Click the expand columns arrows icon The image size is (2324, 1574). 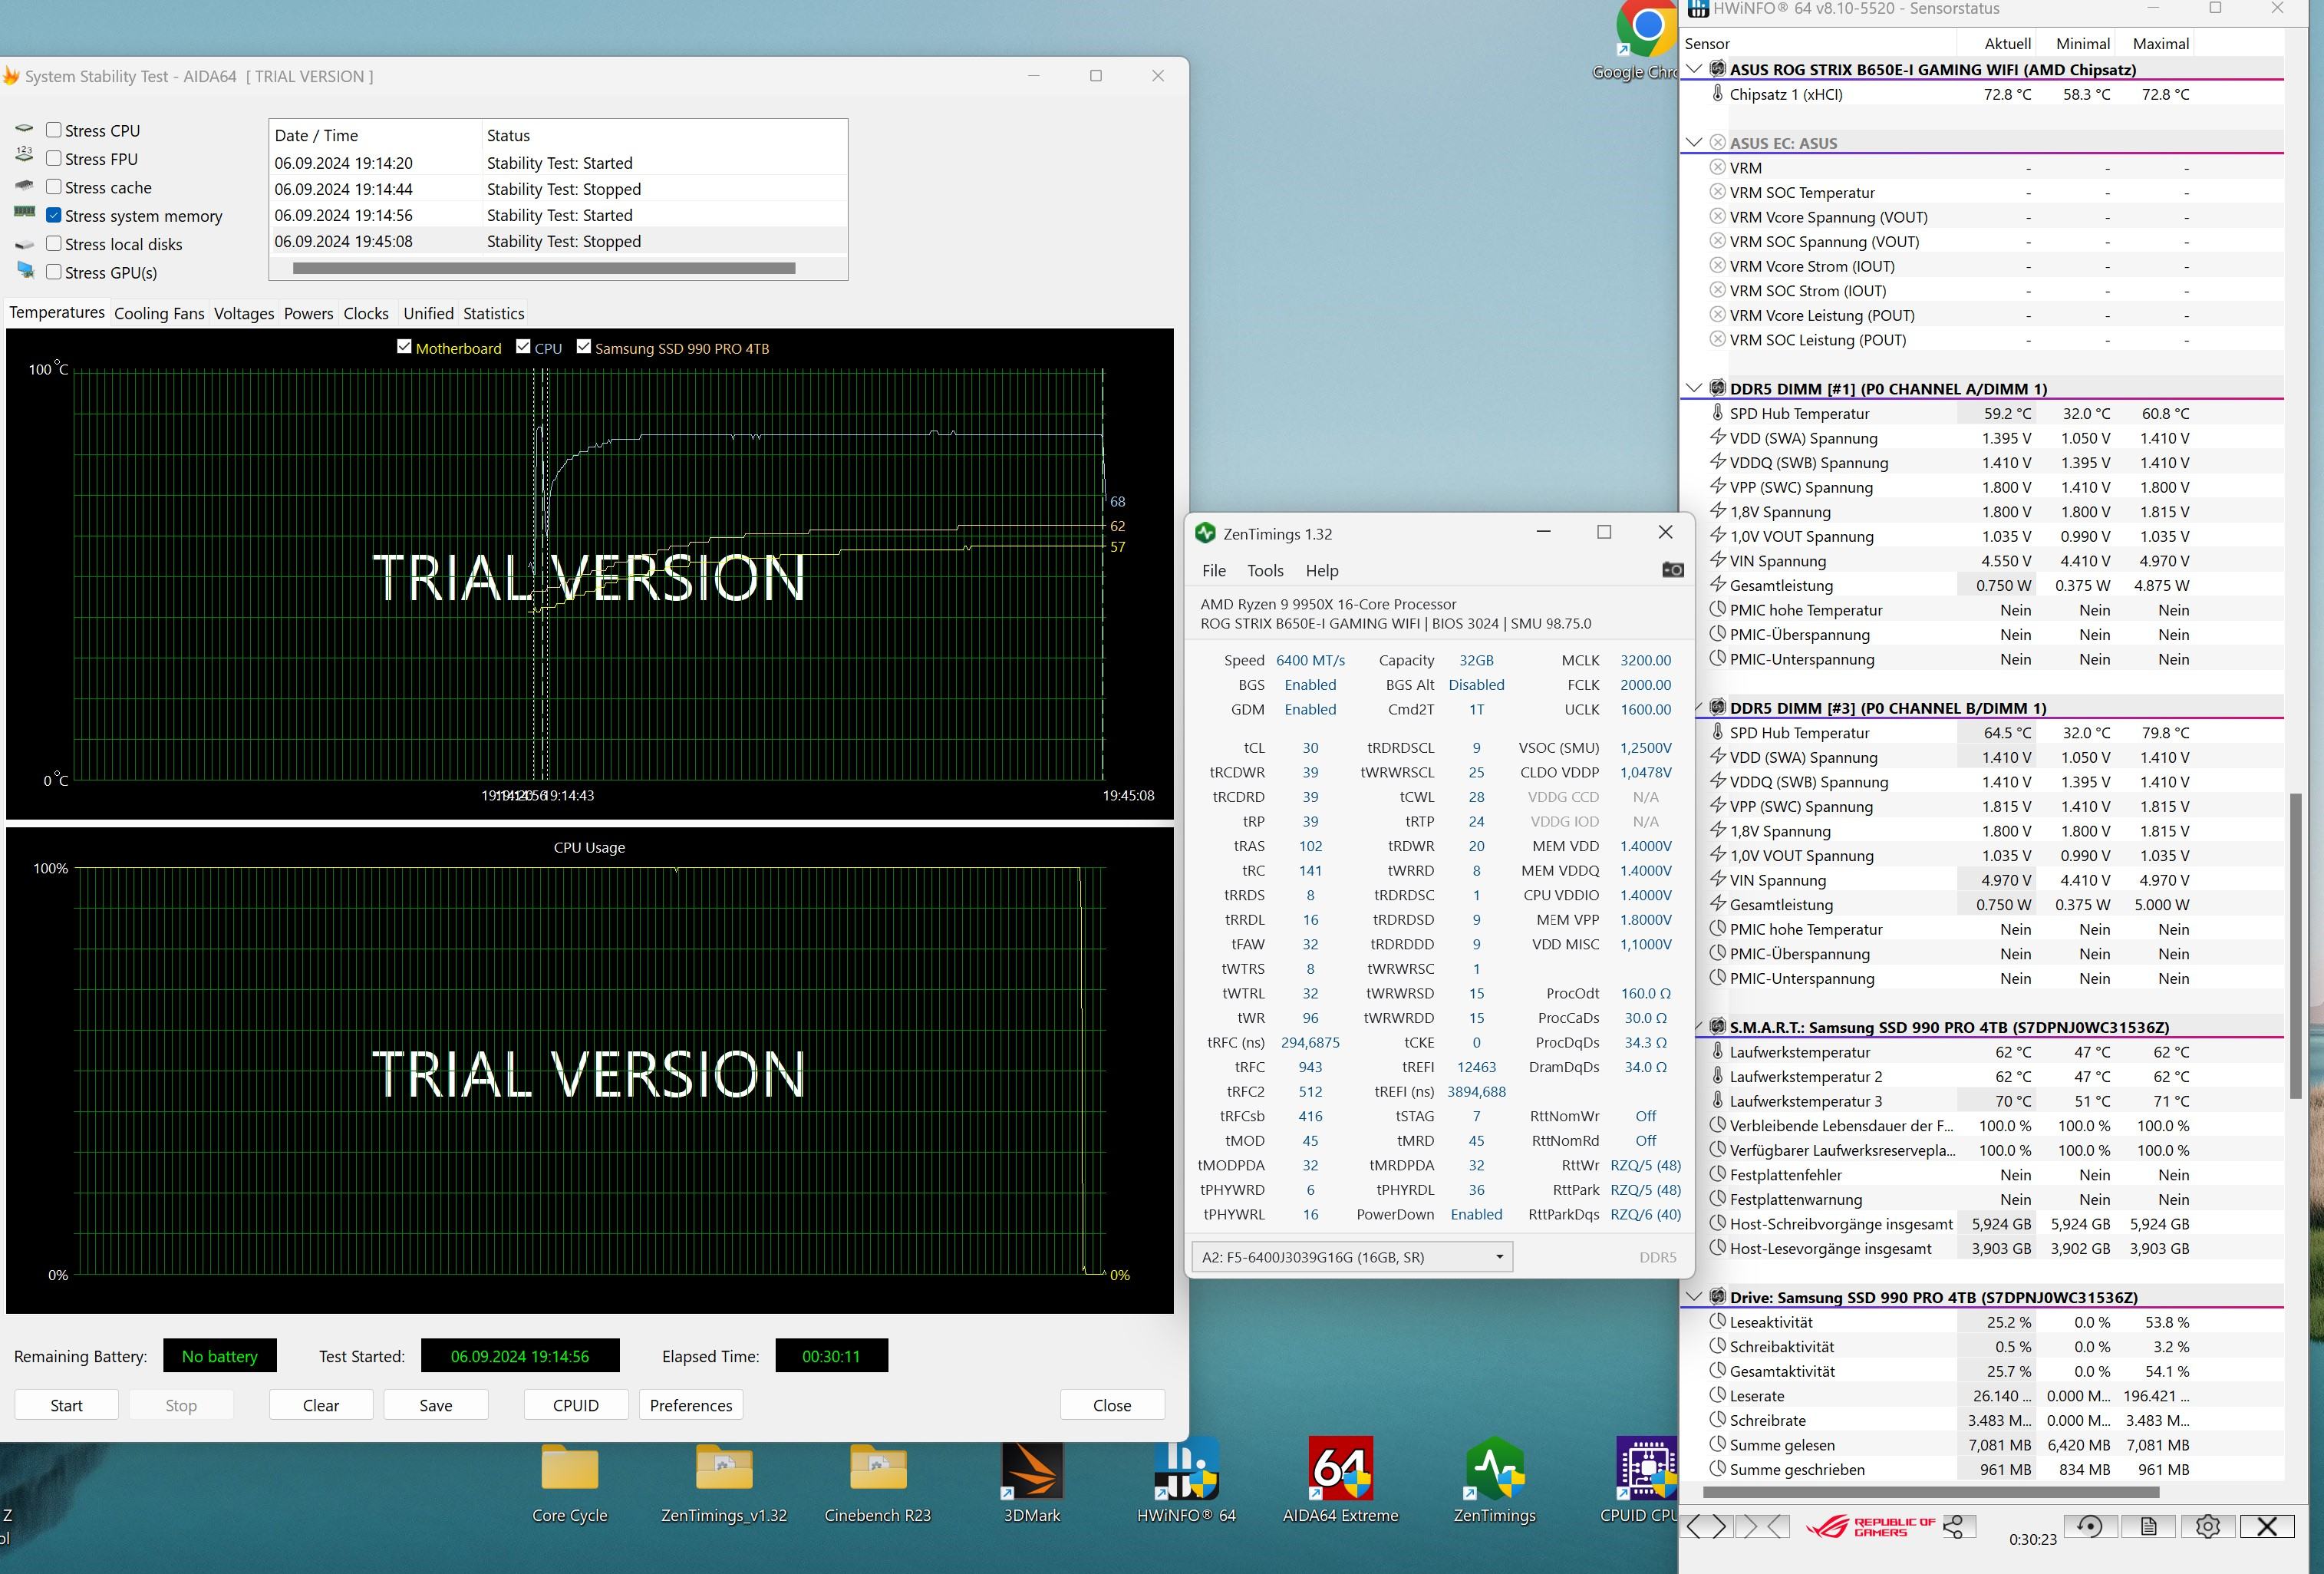coord(1706,1526)
